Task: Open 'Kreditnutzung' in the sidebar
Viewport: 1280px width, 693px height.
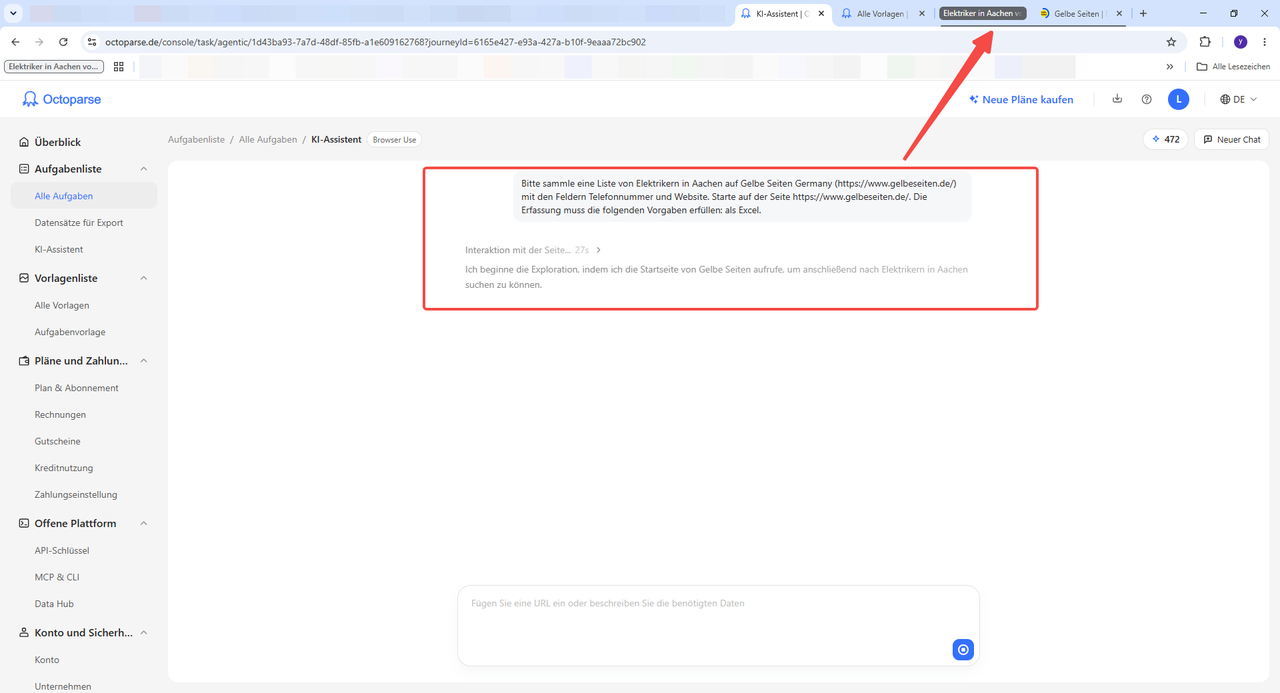Action: pyautogui.click(x=64, y=468)
